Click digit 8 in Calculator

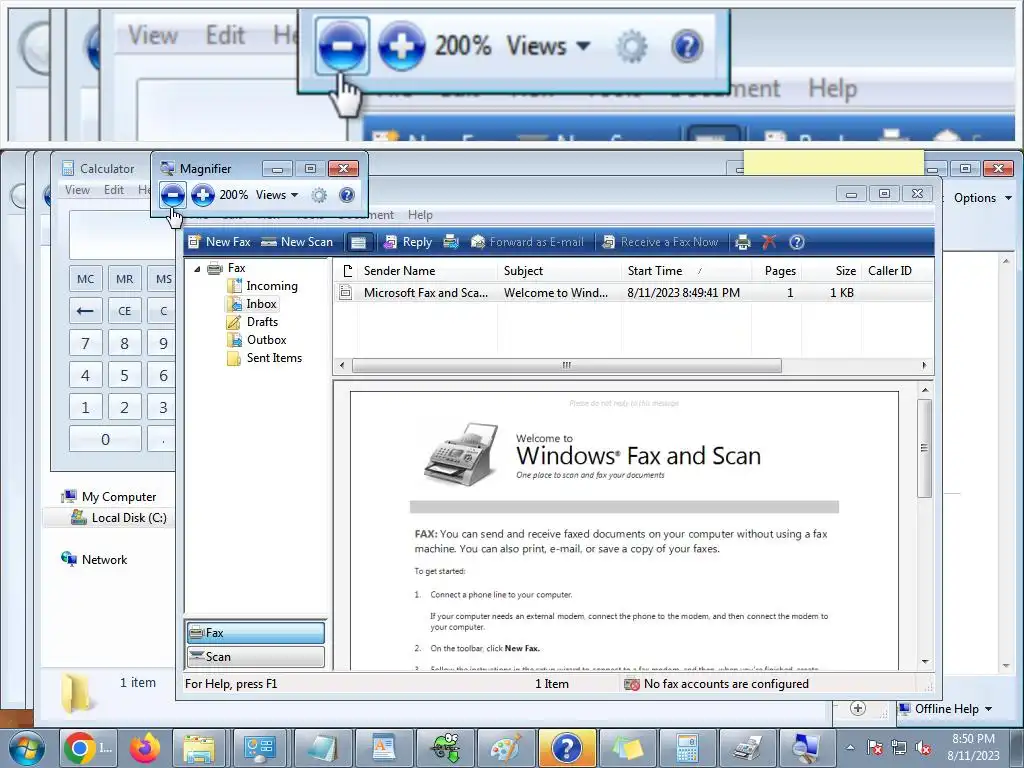pos(124,343)
